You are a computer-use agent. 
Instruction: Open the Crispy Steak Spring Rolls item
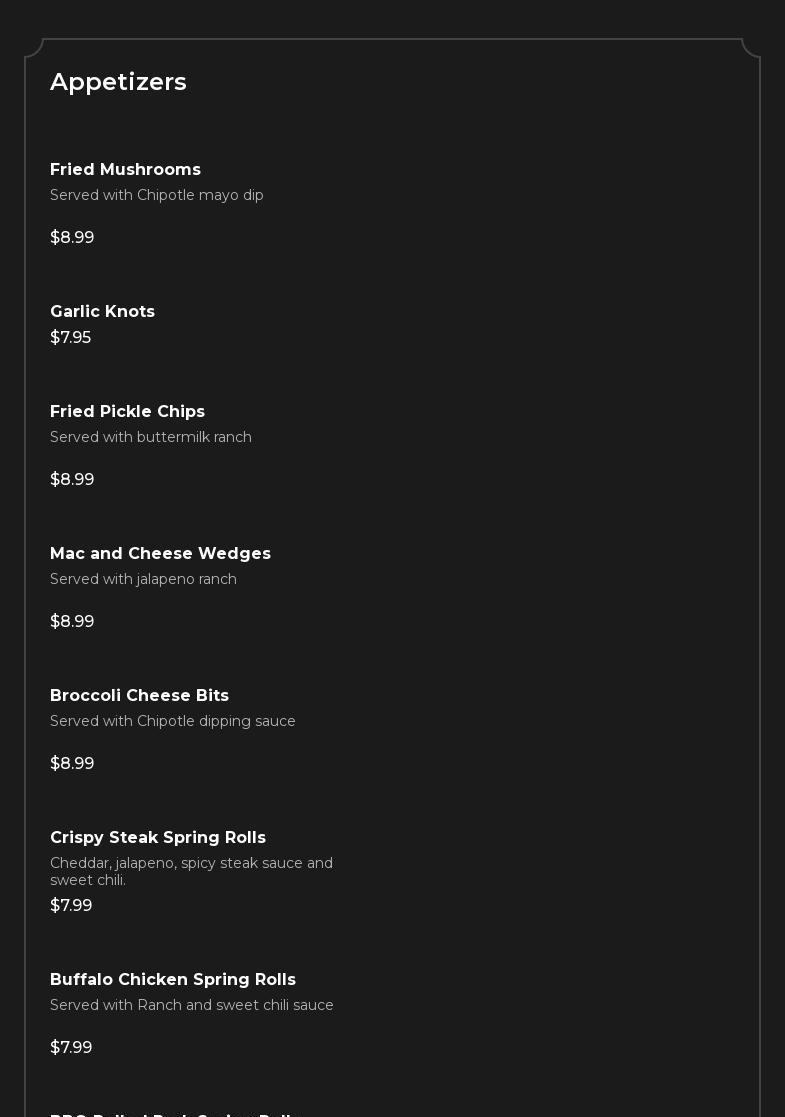click(158, 838)
